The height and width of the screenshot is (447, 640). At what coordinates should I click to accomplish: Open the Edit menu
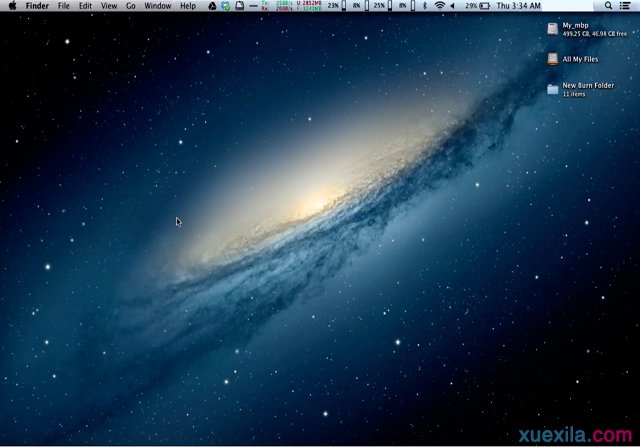(x=85, y=6)
